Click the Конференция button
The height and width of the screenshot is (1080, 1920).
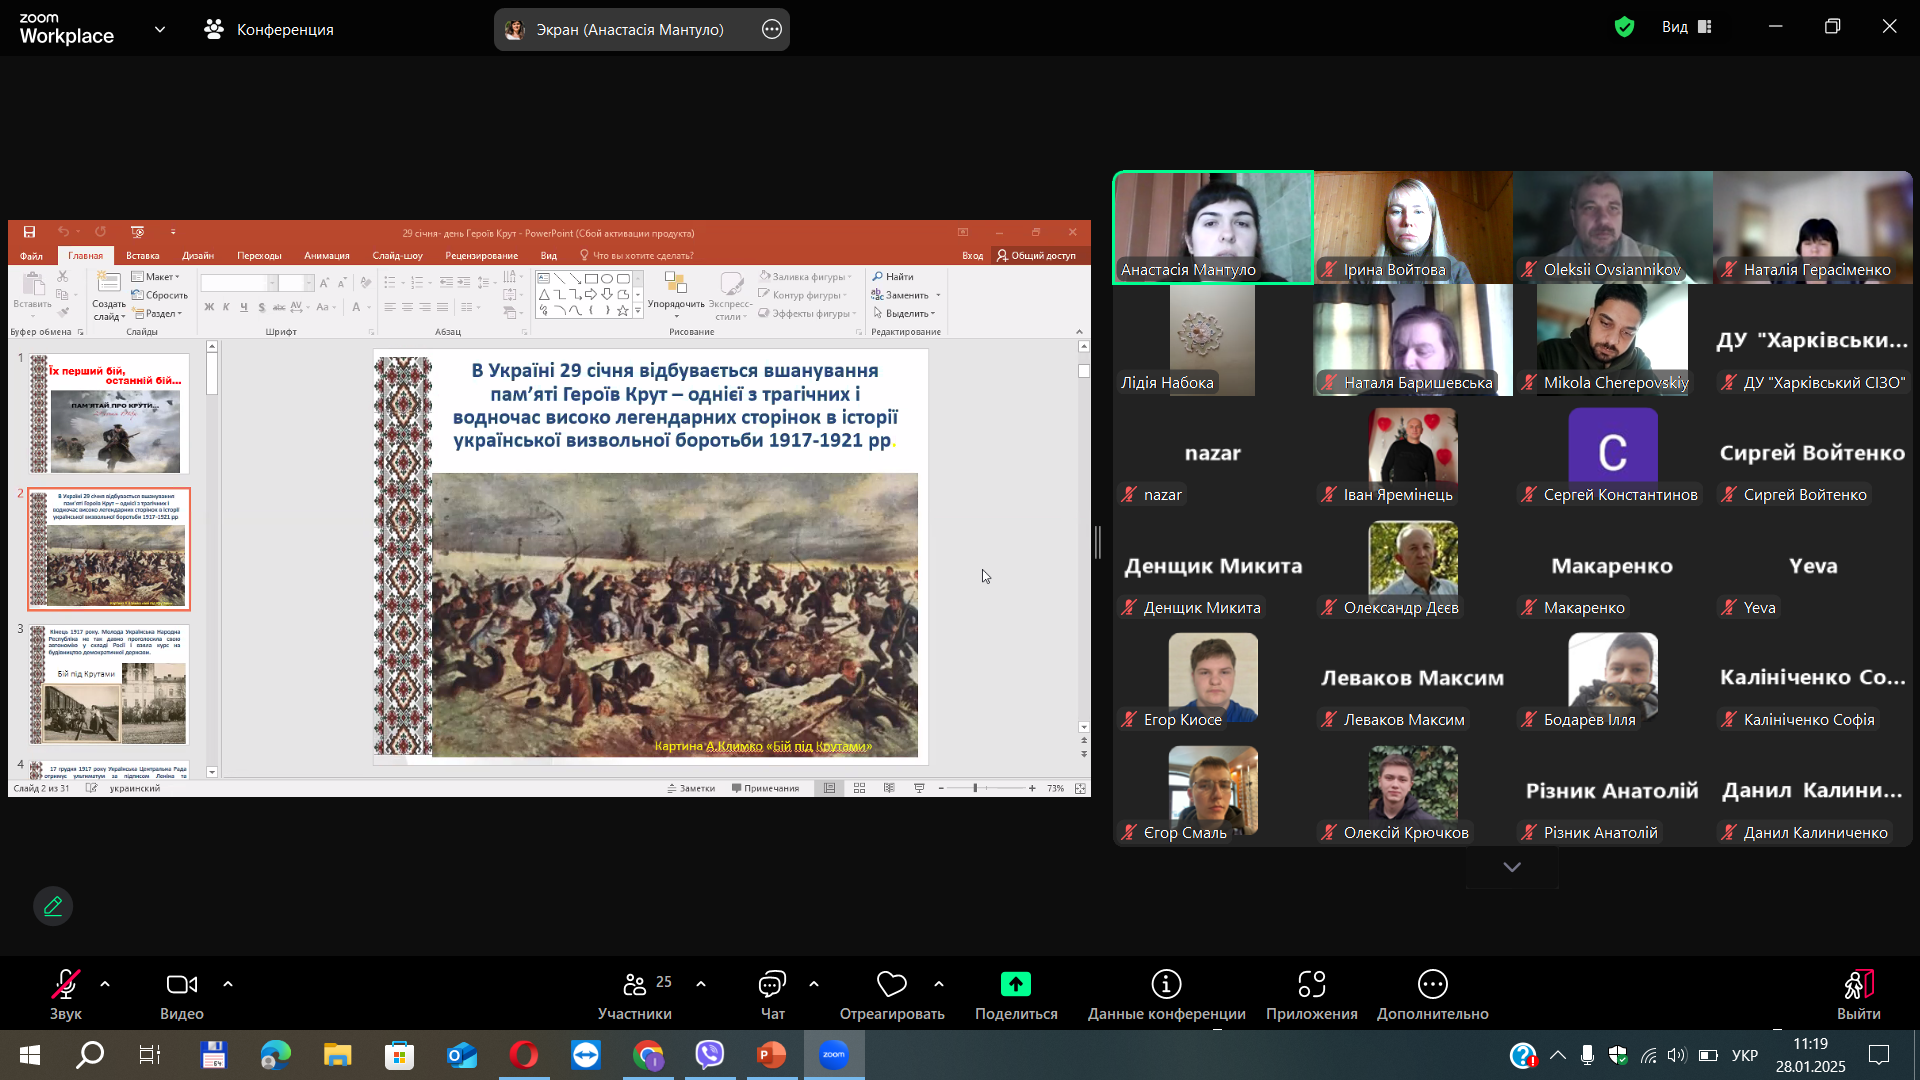(269, 29)
